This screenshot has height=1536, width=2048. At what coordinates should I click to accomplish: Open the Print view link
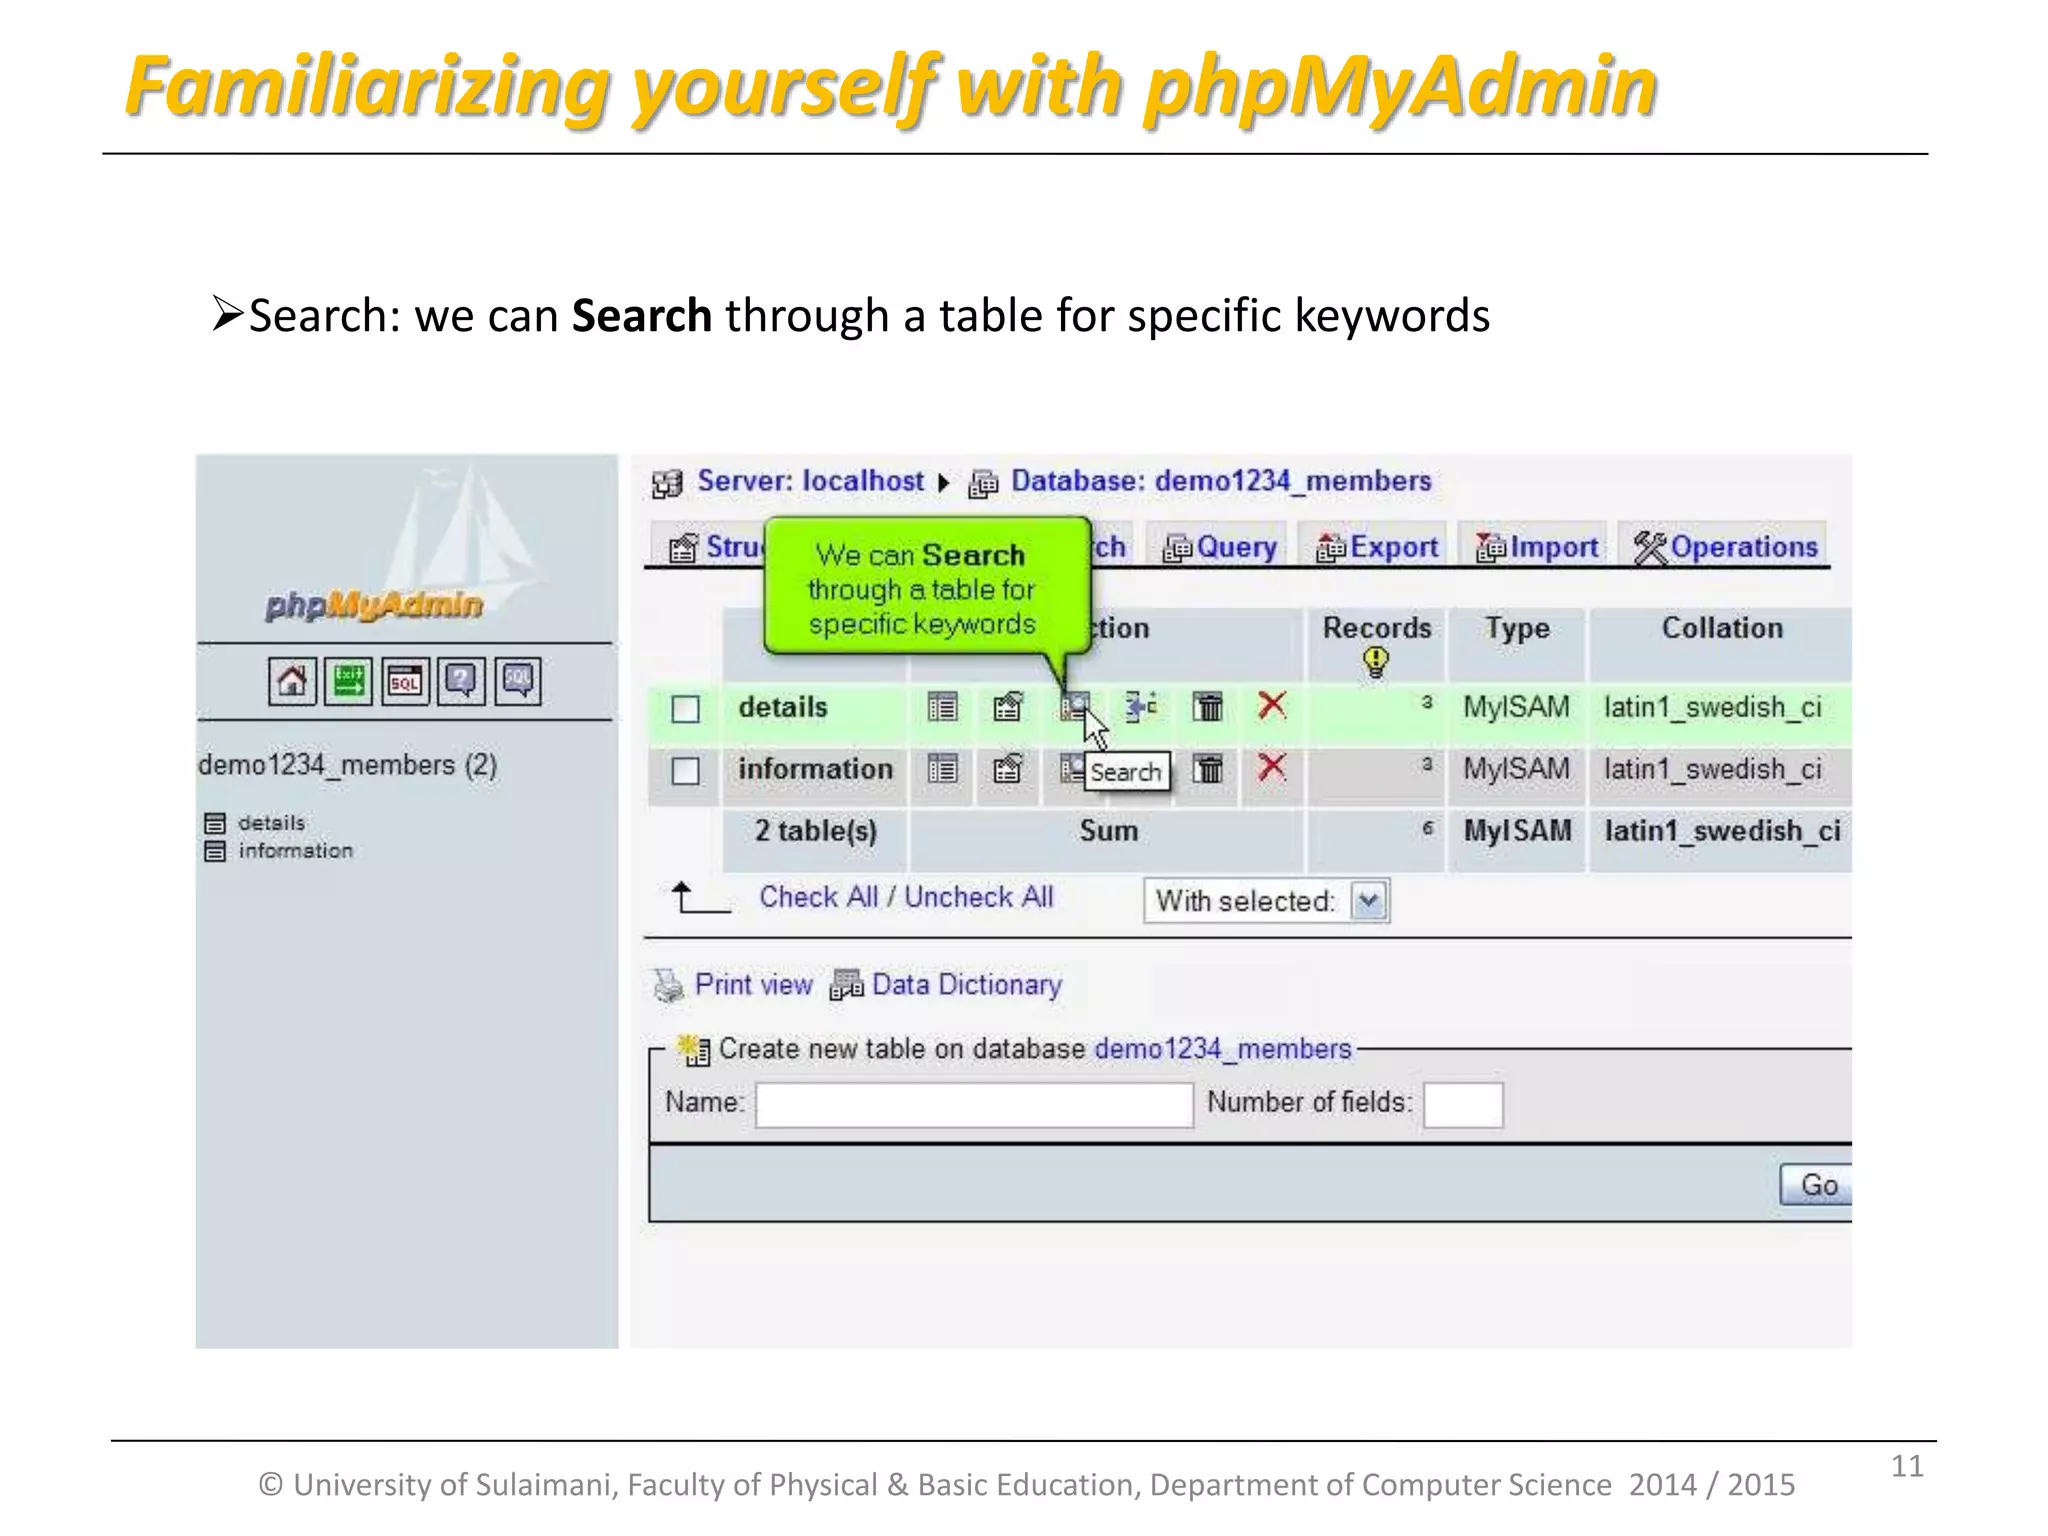pos(754,985)
